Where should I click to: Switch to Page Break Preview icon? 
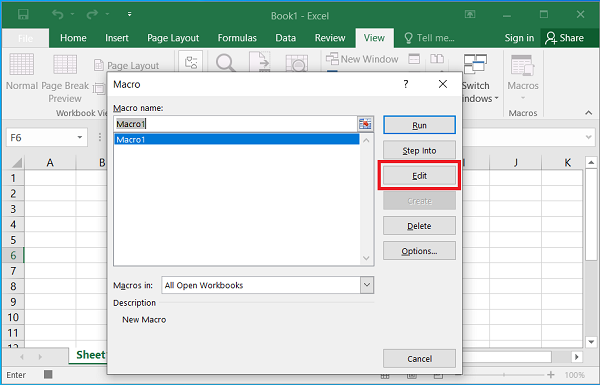65,64
